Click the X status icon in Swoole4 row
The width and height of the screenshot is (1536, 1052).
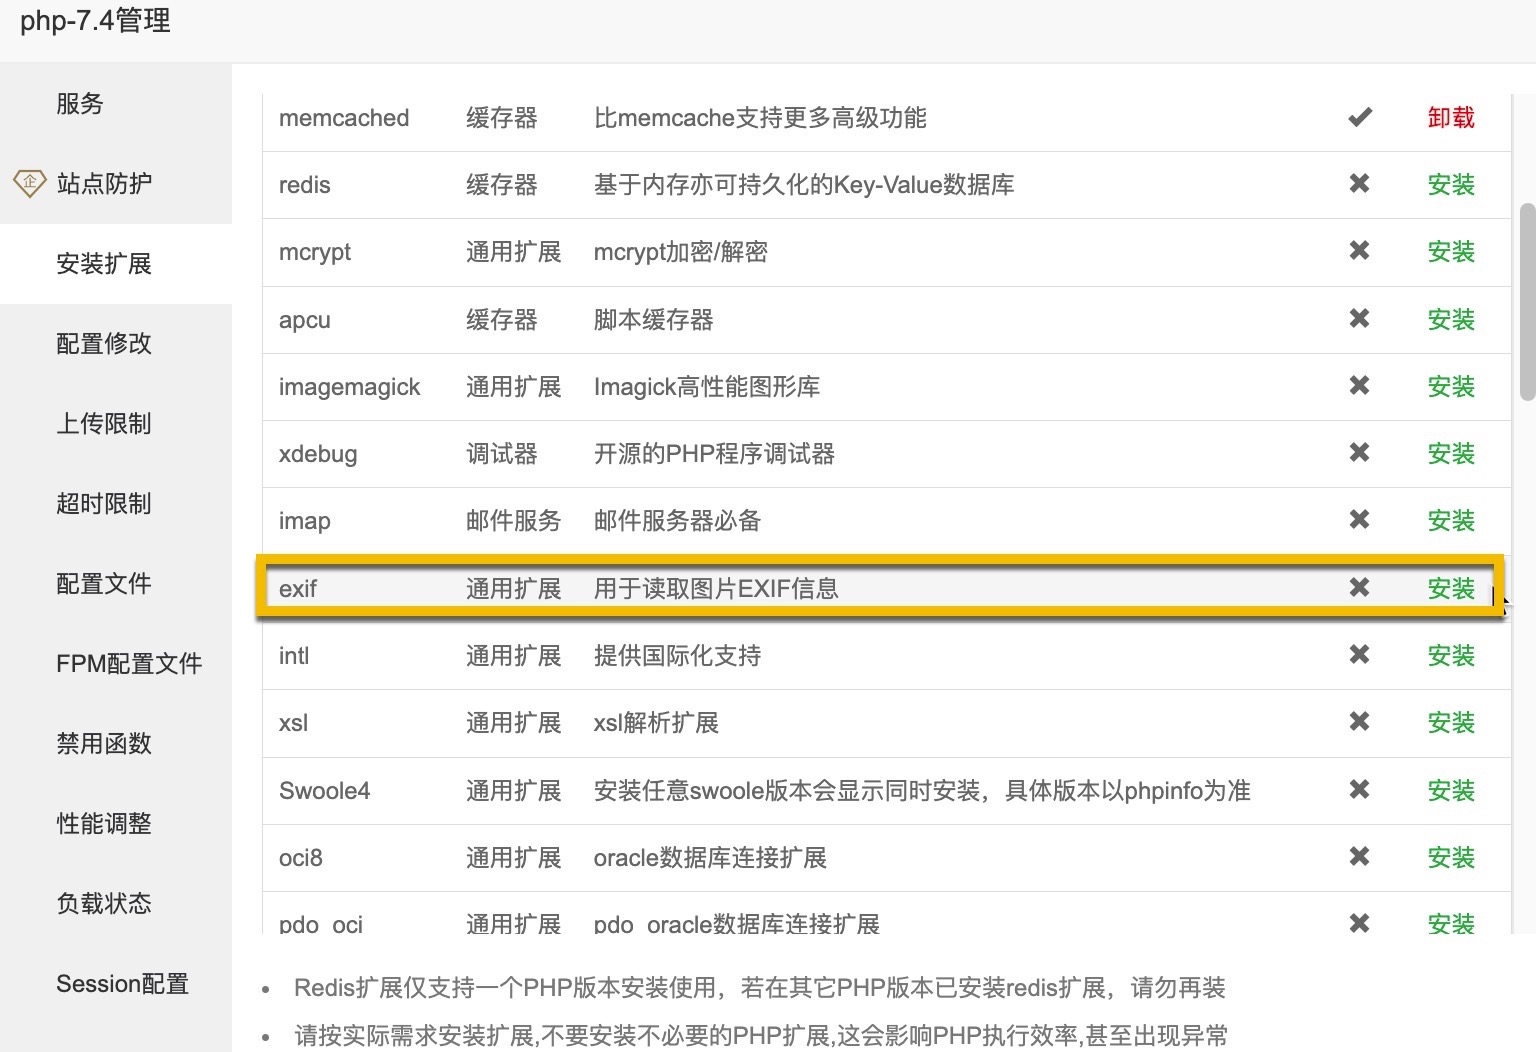1359,790
